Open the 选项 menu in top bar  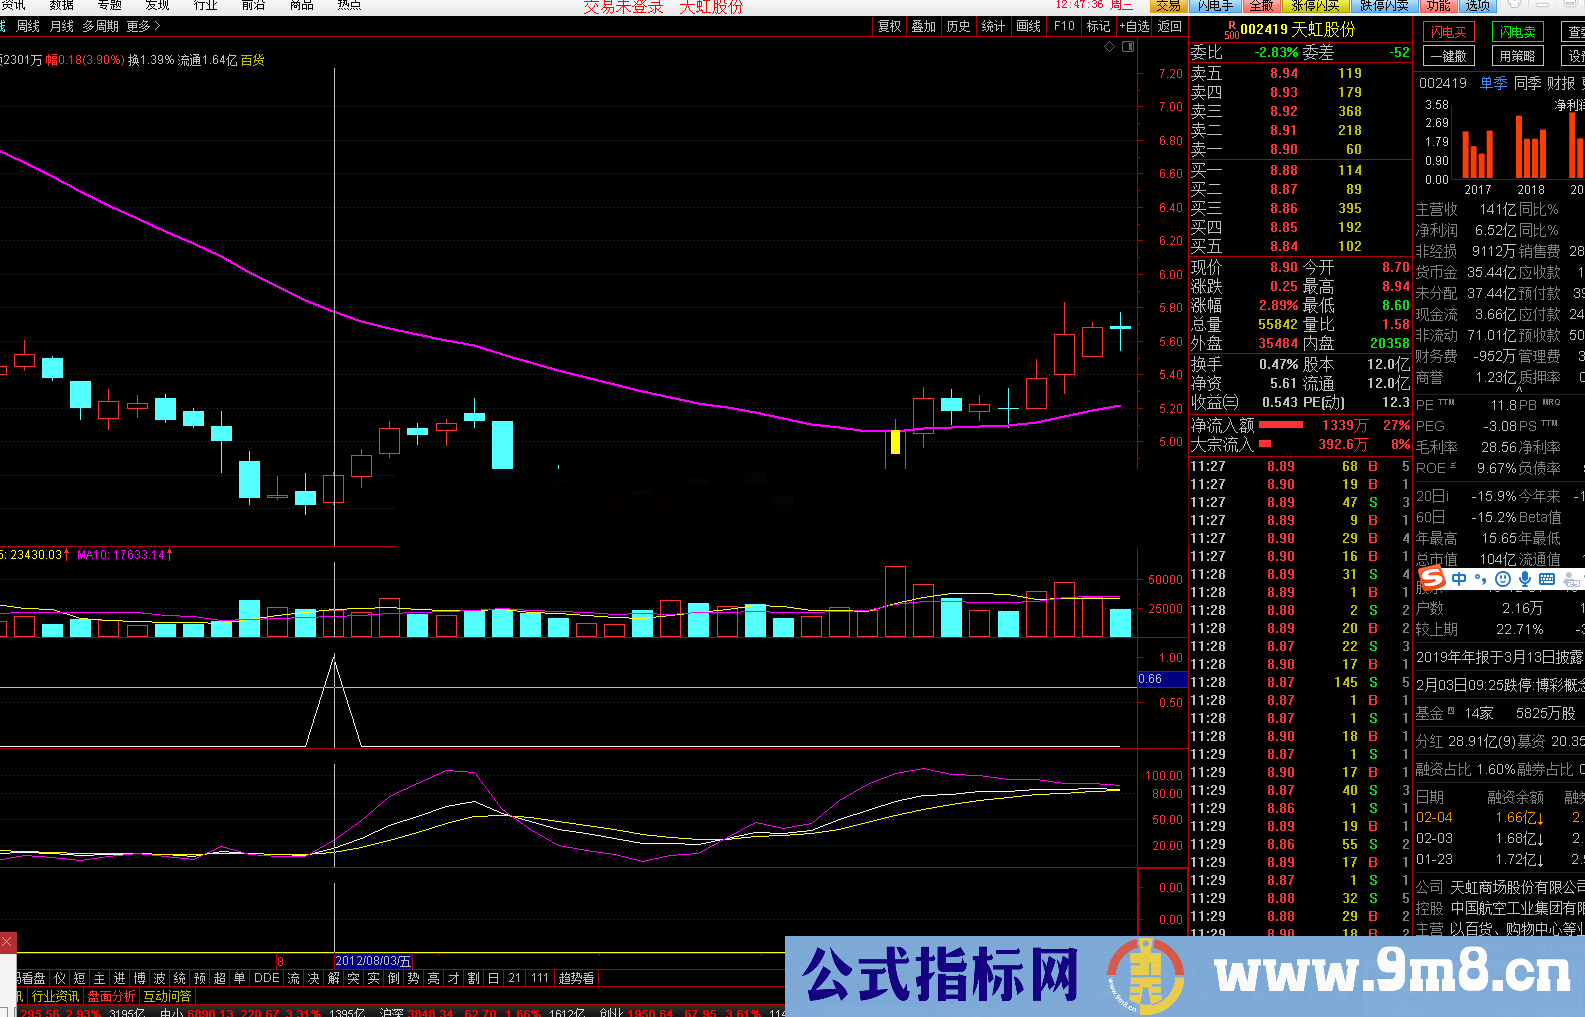[x=1478, y=6]
